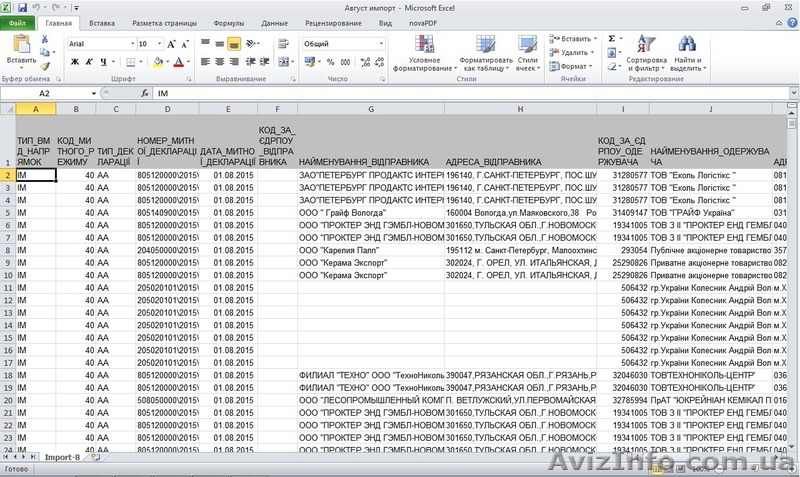Click the AutoSum sigma icon

[612, 39]
